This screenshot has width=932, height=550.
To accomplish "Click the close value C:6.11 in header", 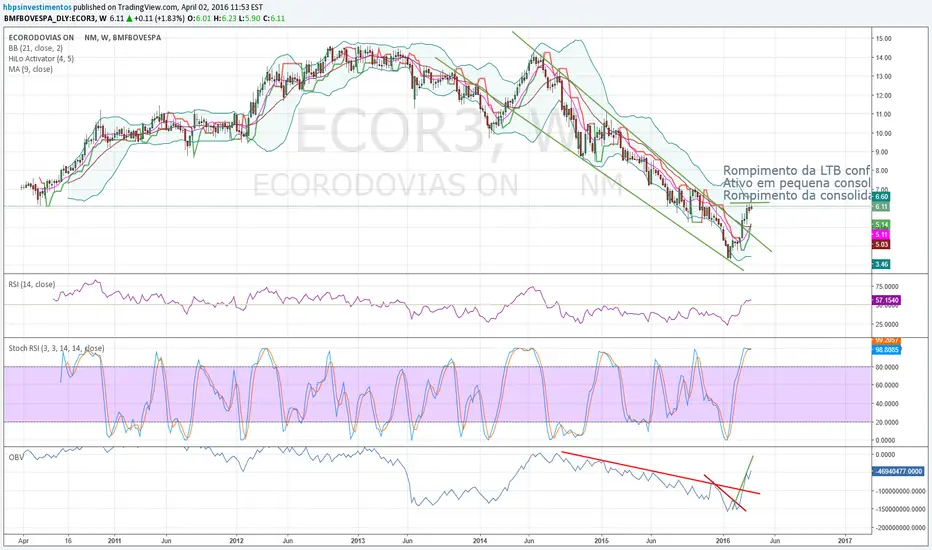I will [x=274, y=18].
